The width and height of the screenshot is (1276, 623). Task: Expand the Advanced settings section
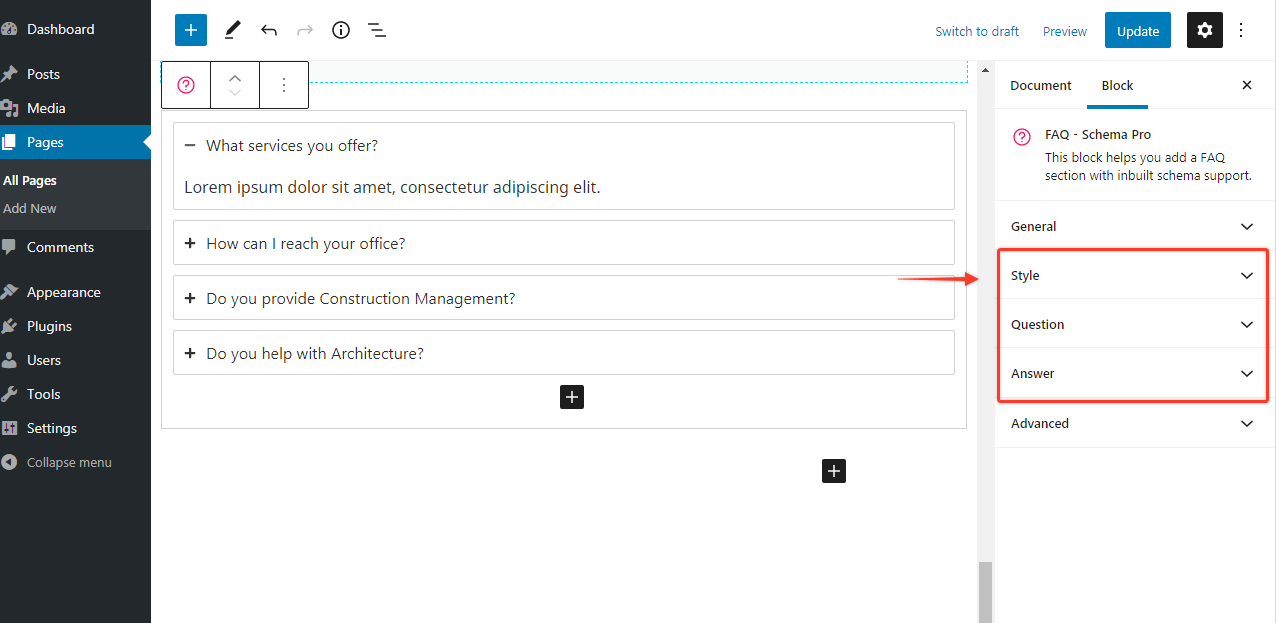(1132, 423)
